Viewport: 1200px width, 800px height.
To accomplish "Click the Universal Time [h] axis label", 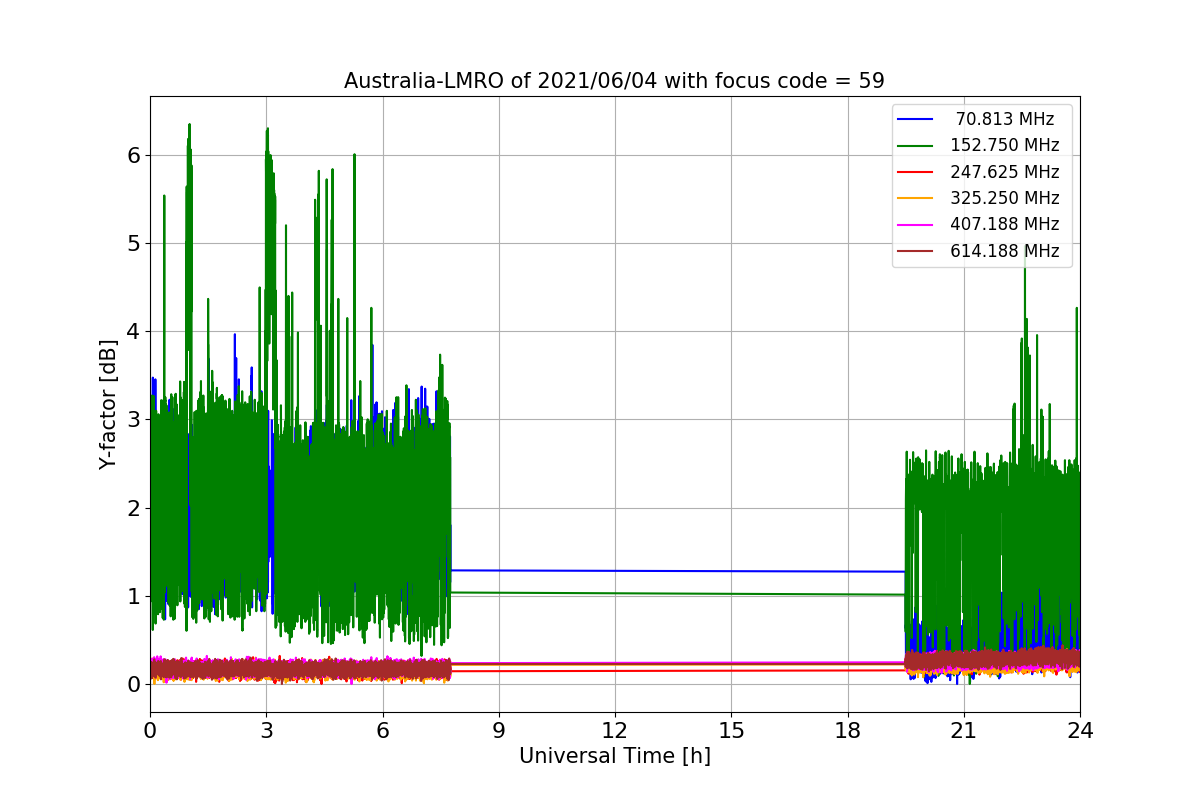I will [614, 757].
